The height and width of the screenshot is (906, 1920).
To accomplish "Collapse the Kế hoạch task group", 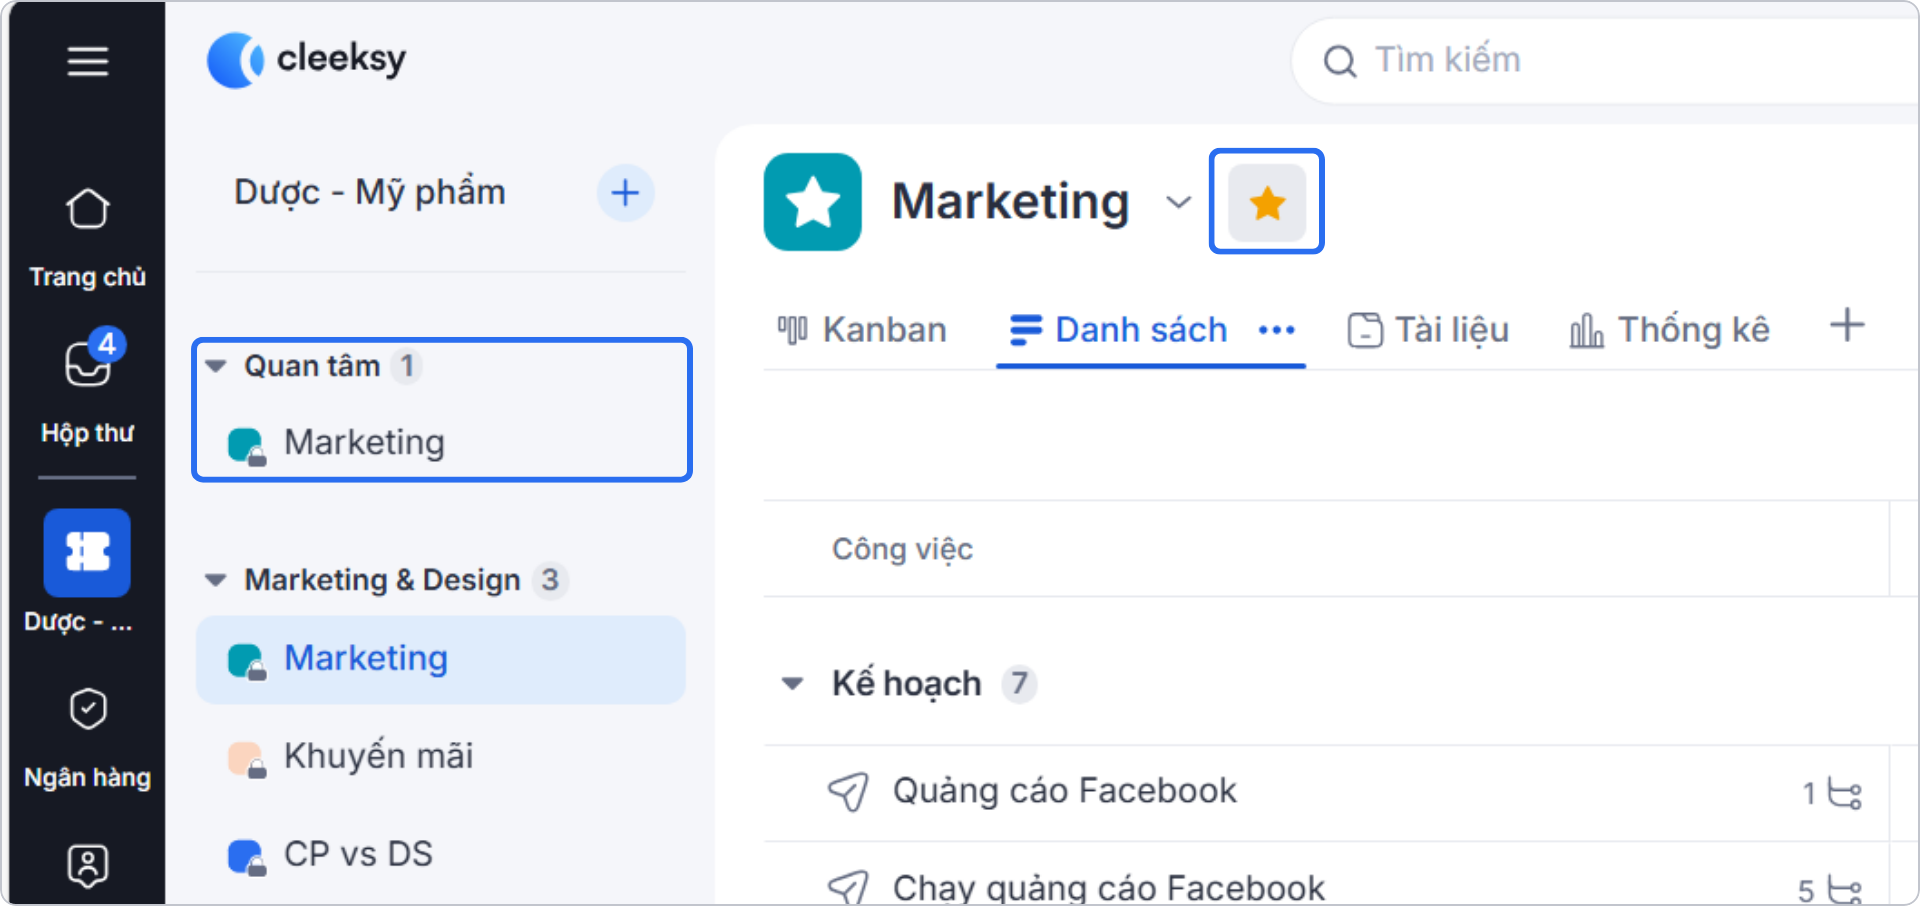I will coord(793,684).
